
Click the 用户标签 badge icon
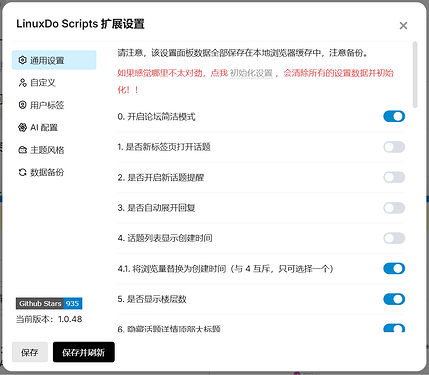click(x=22, y=105)
